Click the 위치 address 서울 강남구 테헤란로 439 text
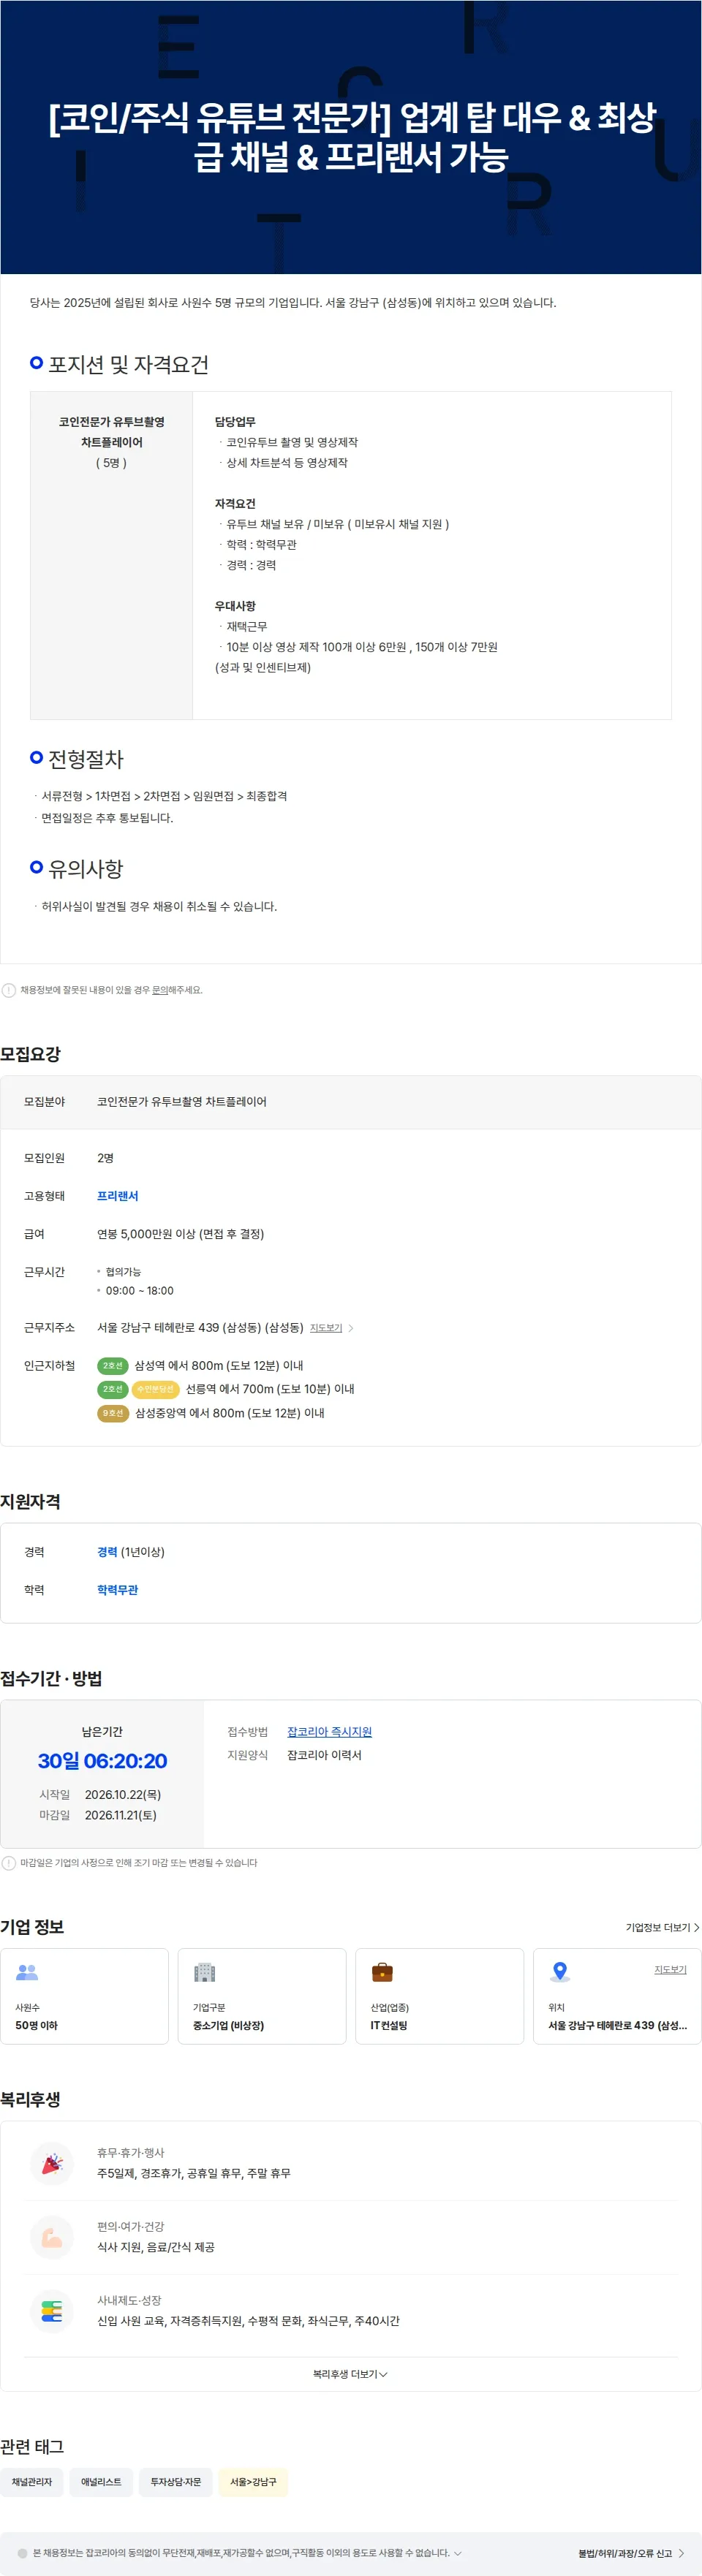Viewport: 702px width, 2576px height. point(617,2025)
